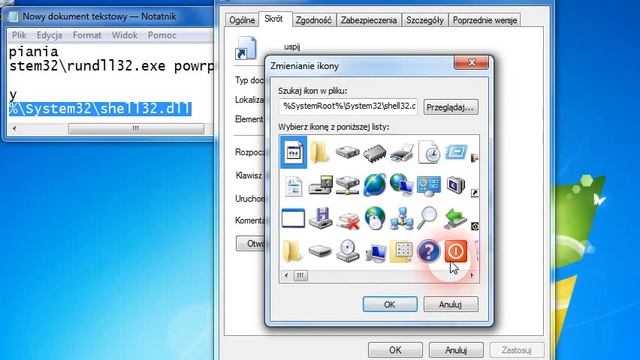Pick the open folder icon in bottom row

[293, 251]
